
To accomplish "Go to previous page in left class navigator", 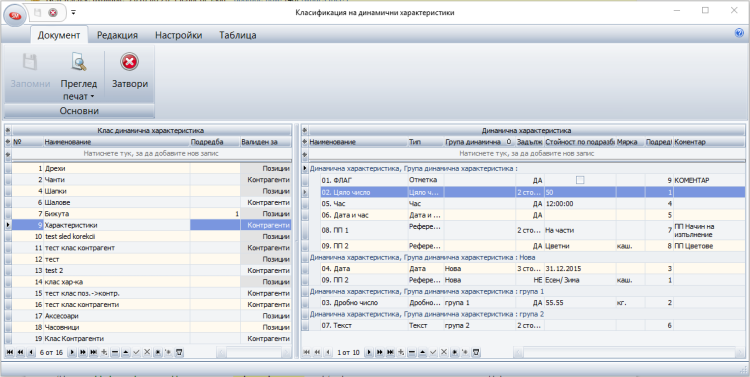I will (20, 353).
